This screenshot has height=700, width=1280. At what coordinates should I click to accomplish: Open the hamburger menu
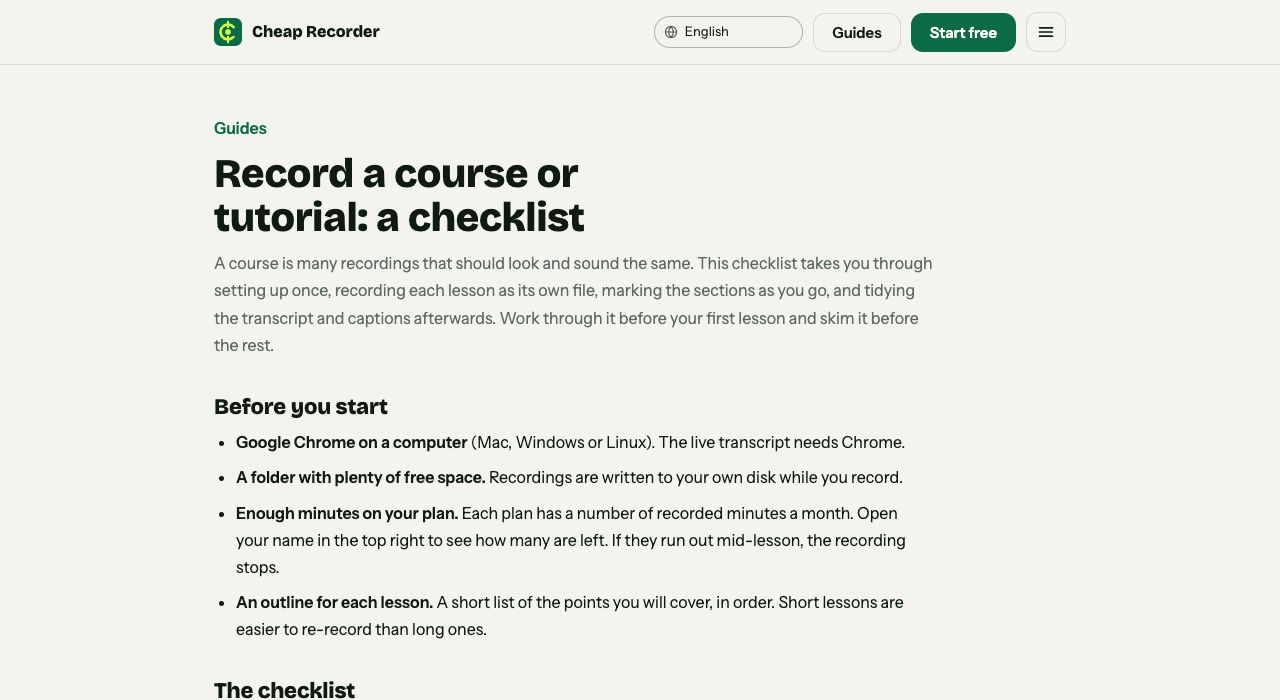(x=1046, y=32)
